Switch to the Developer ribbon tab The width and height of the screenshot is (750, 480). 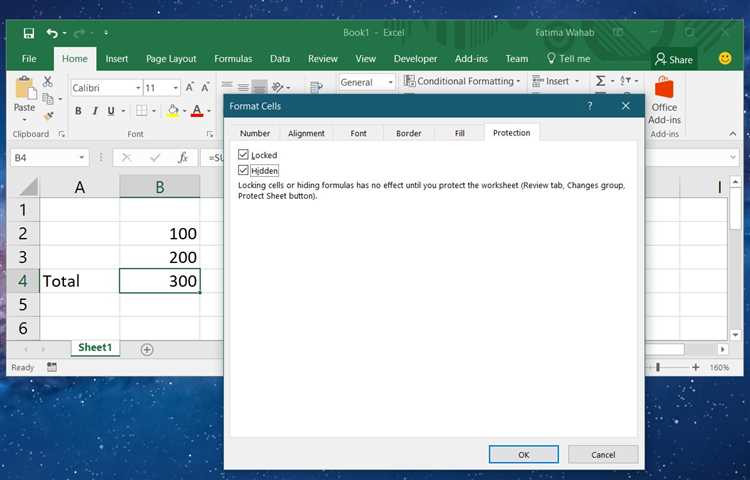tap(415, 58)
